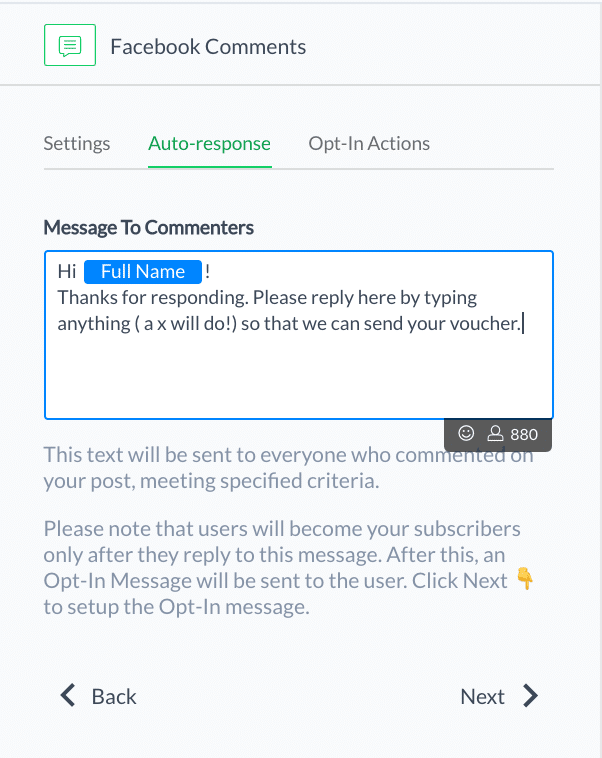The image size is (602, 758).
Task: Open the Opt-In Actions tab
Action: (x=369, y=144)
